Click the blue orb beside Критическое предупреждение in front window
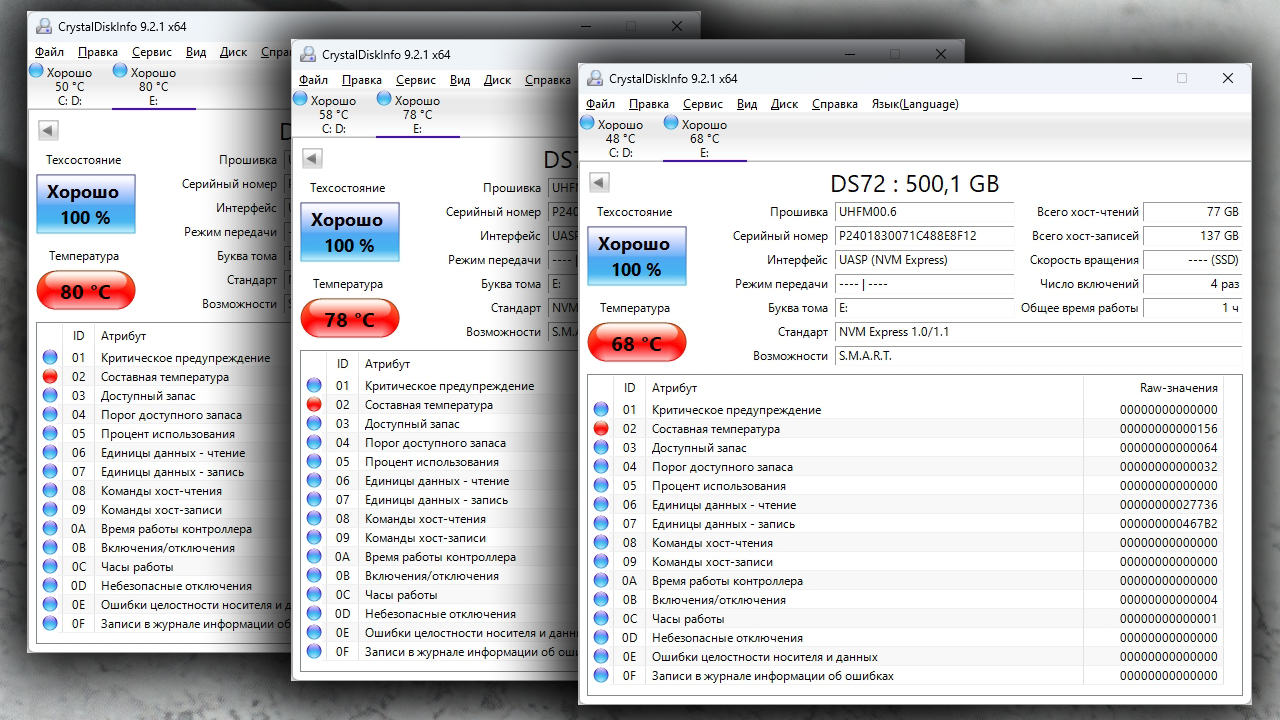 point(601,409)
